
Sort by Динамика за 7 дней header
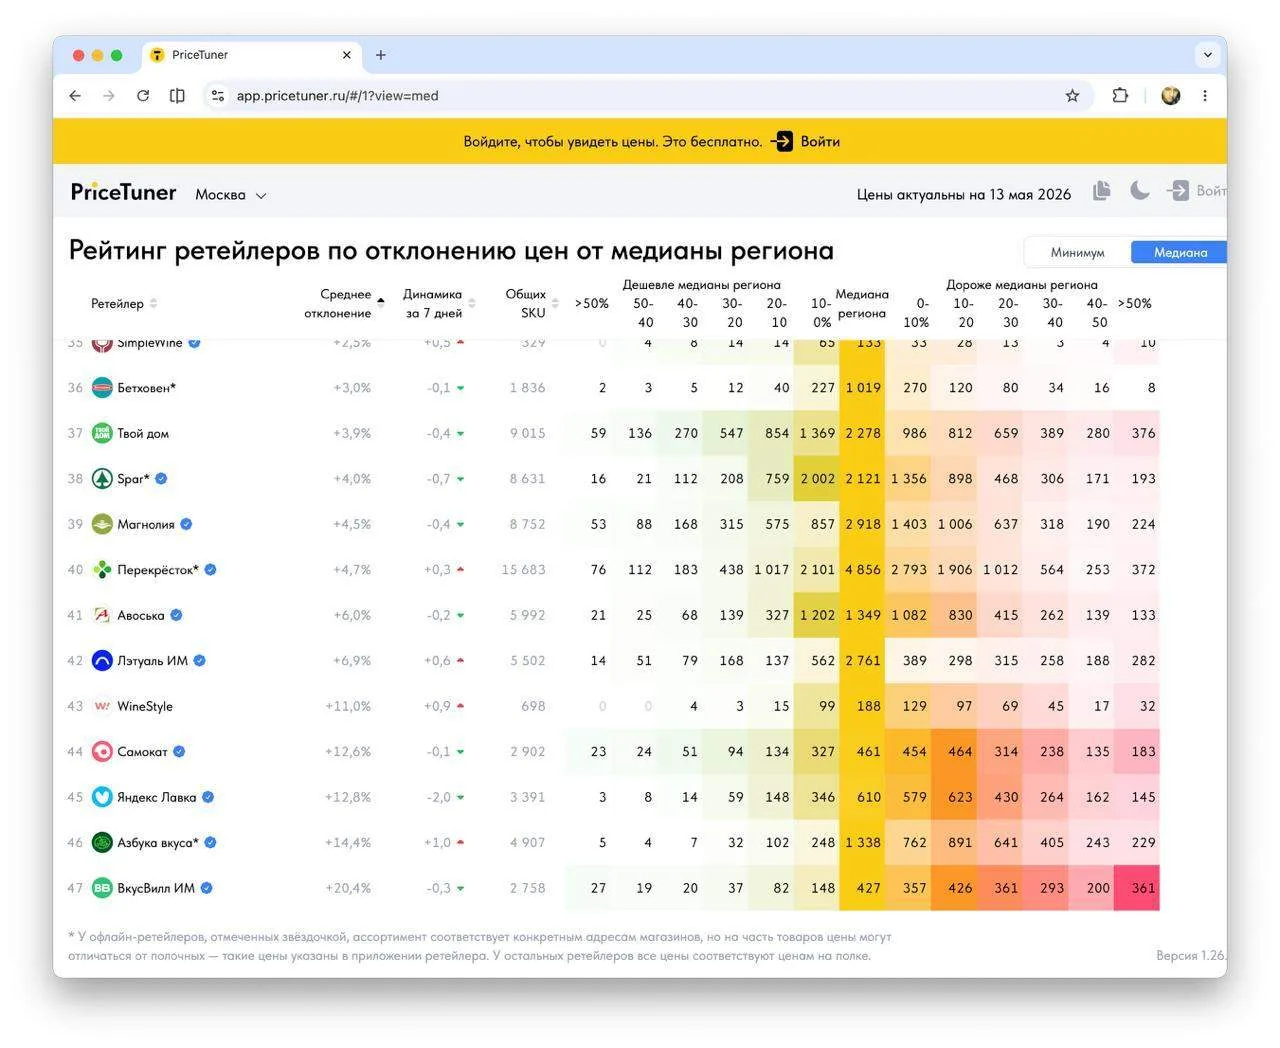pyautogui.click(x=439, y=304)
